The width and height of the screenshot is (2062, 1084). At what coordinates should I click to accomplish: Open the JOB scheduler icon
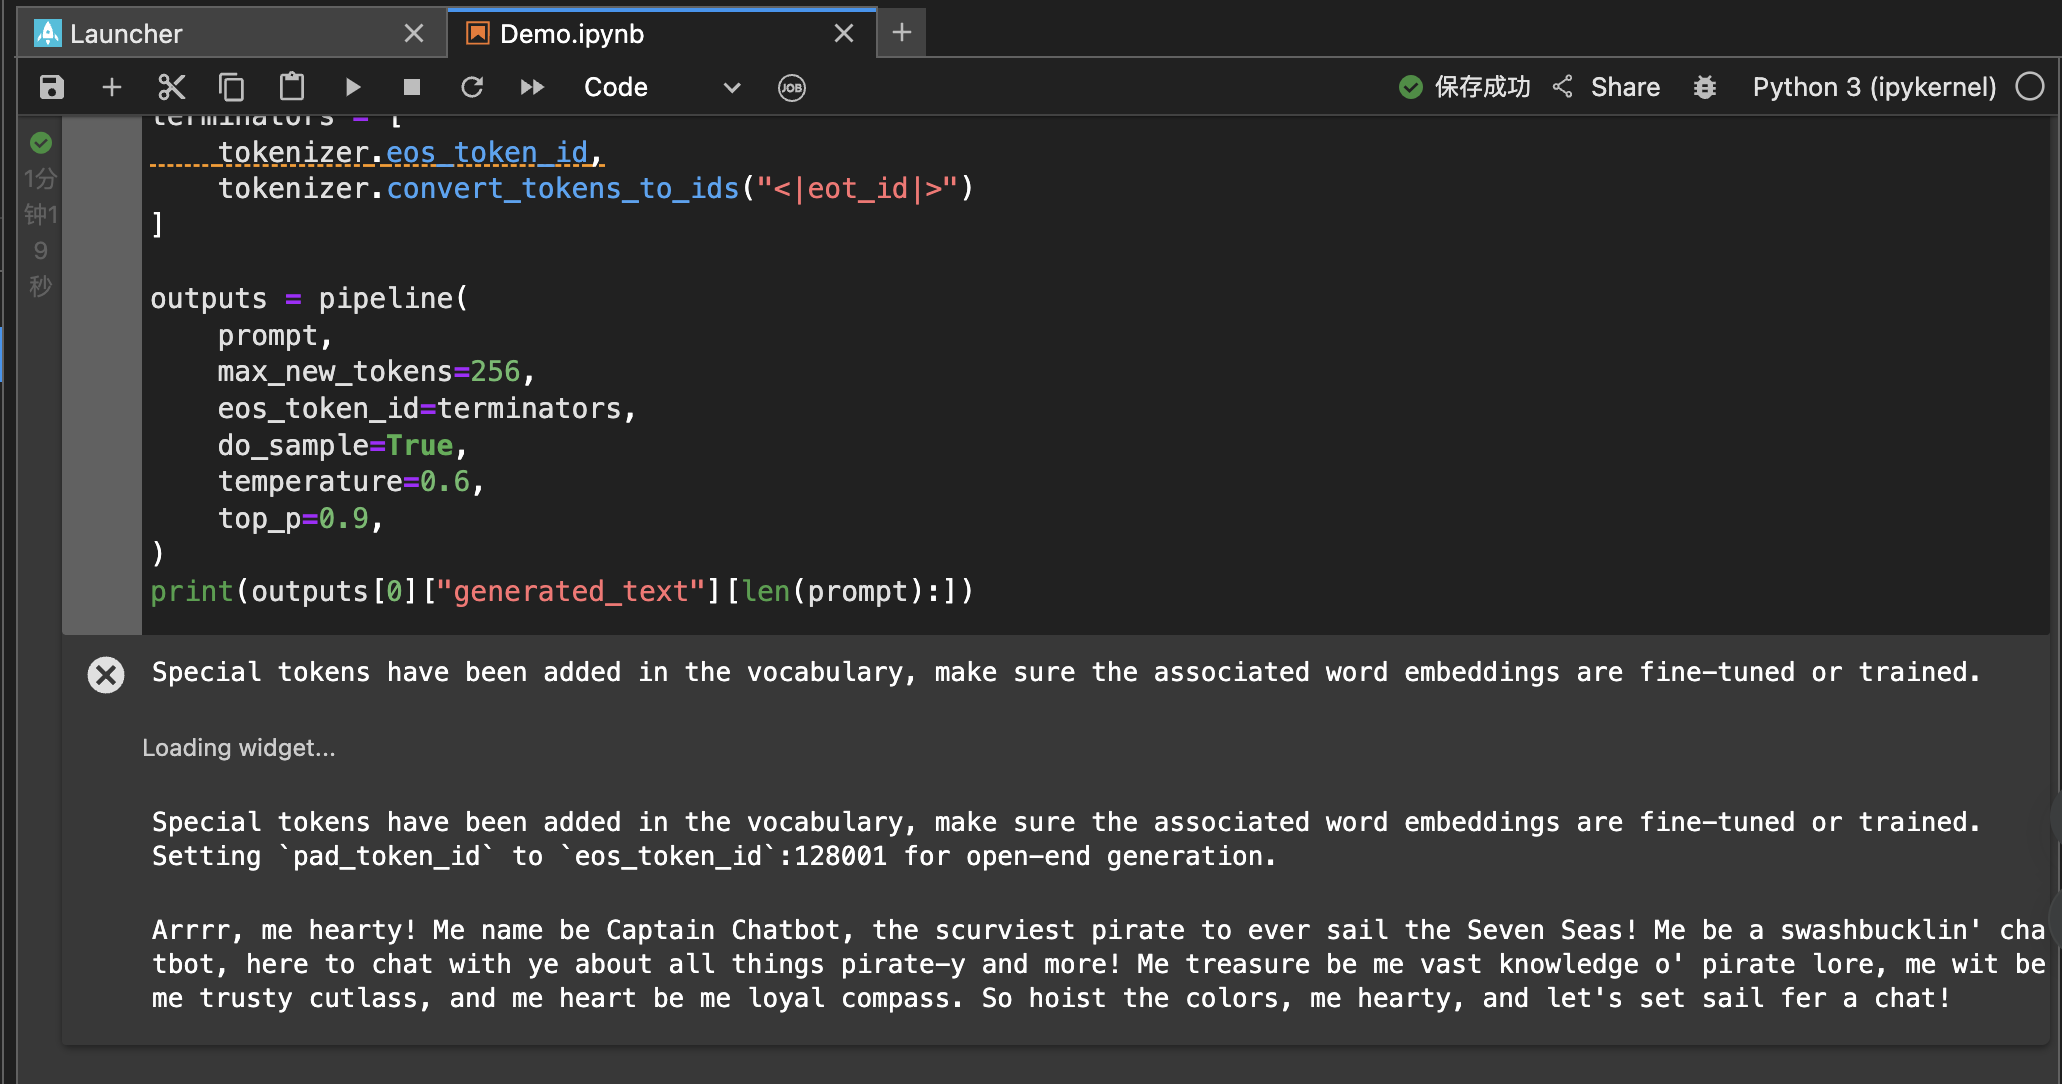pos(792,87)
